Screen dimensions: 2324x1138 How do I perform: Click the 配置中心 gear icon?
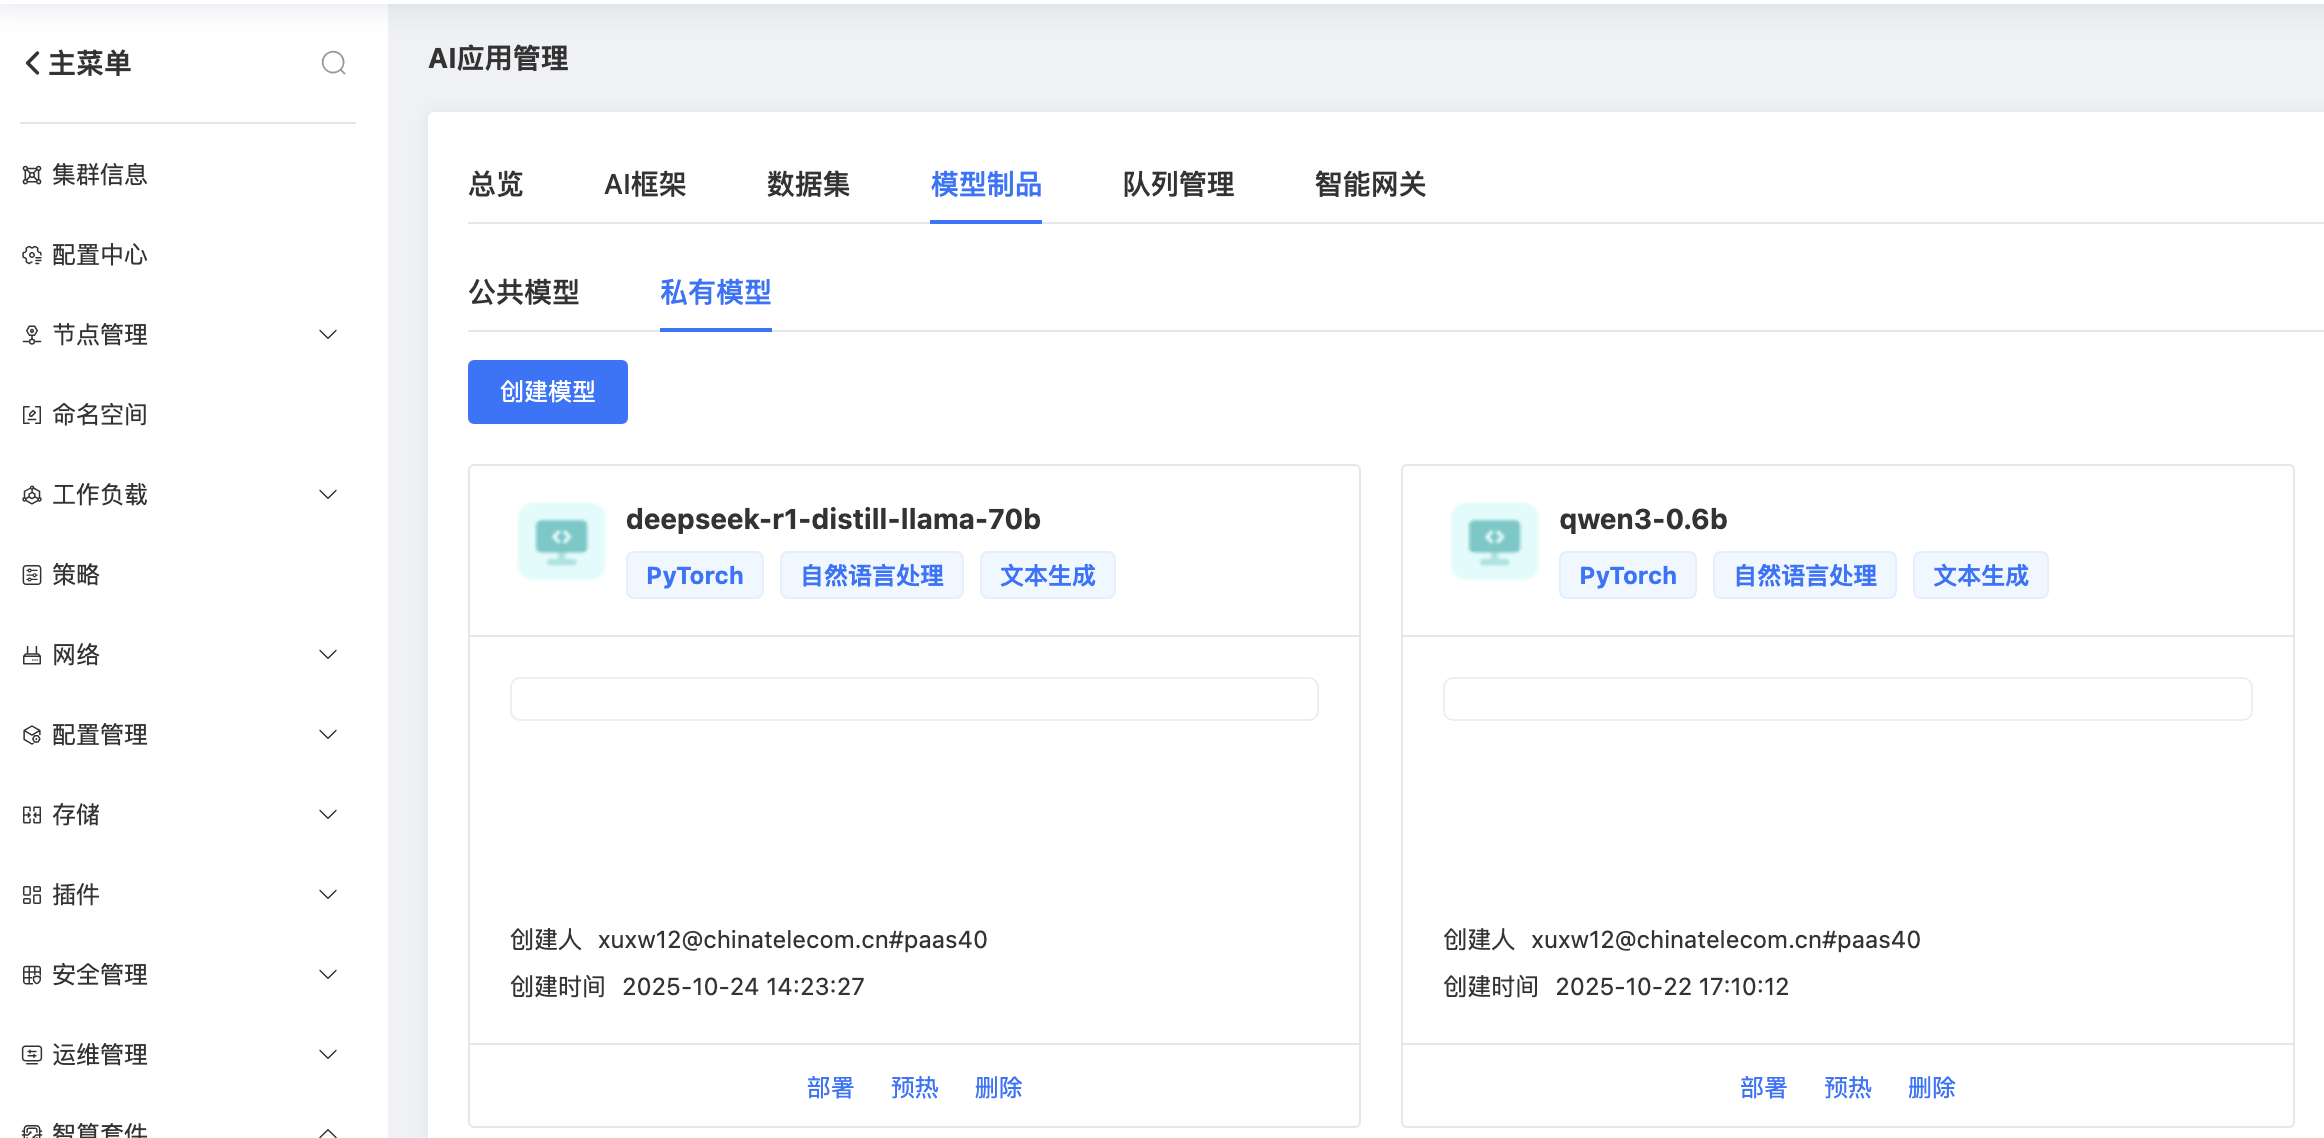point(32,255)
